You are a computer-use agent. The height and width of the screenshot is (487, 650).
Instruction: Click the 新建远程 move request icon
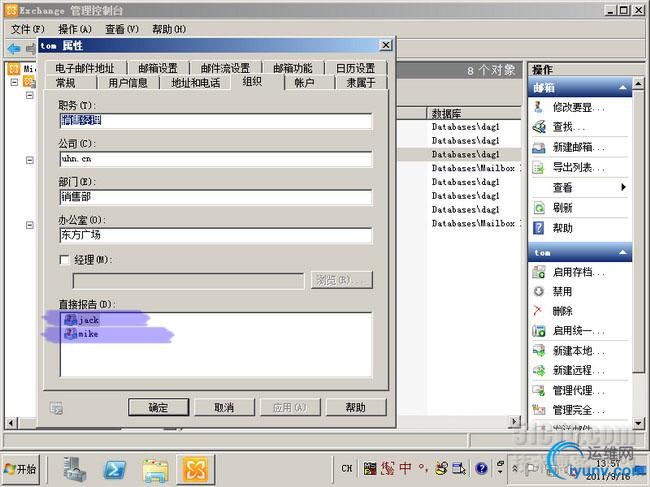[538, 370]
